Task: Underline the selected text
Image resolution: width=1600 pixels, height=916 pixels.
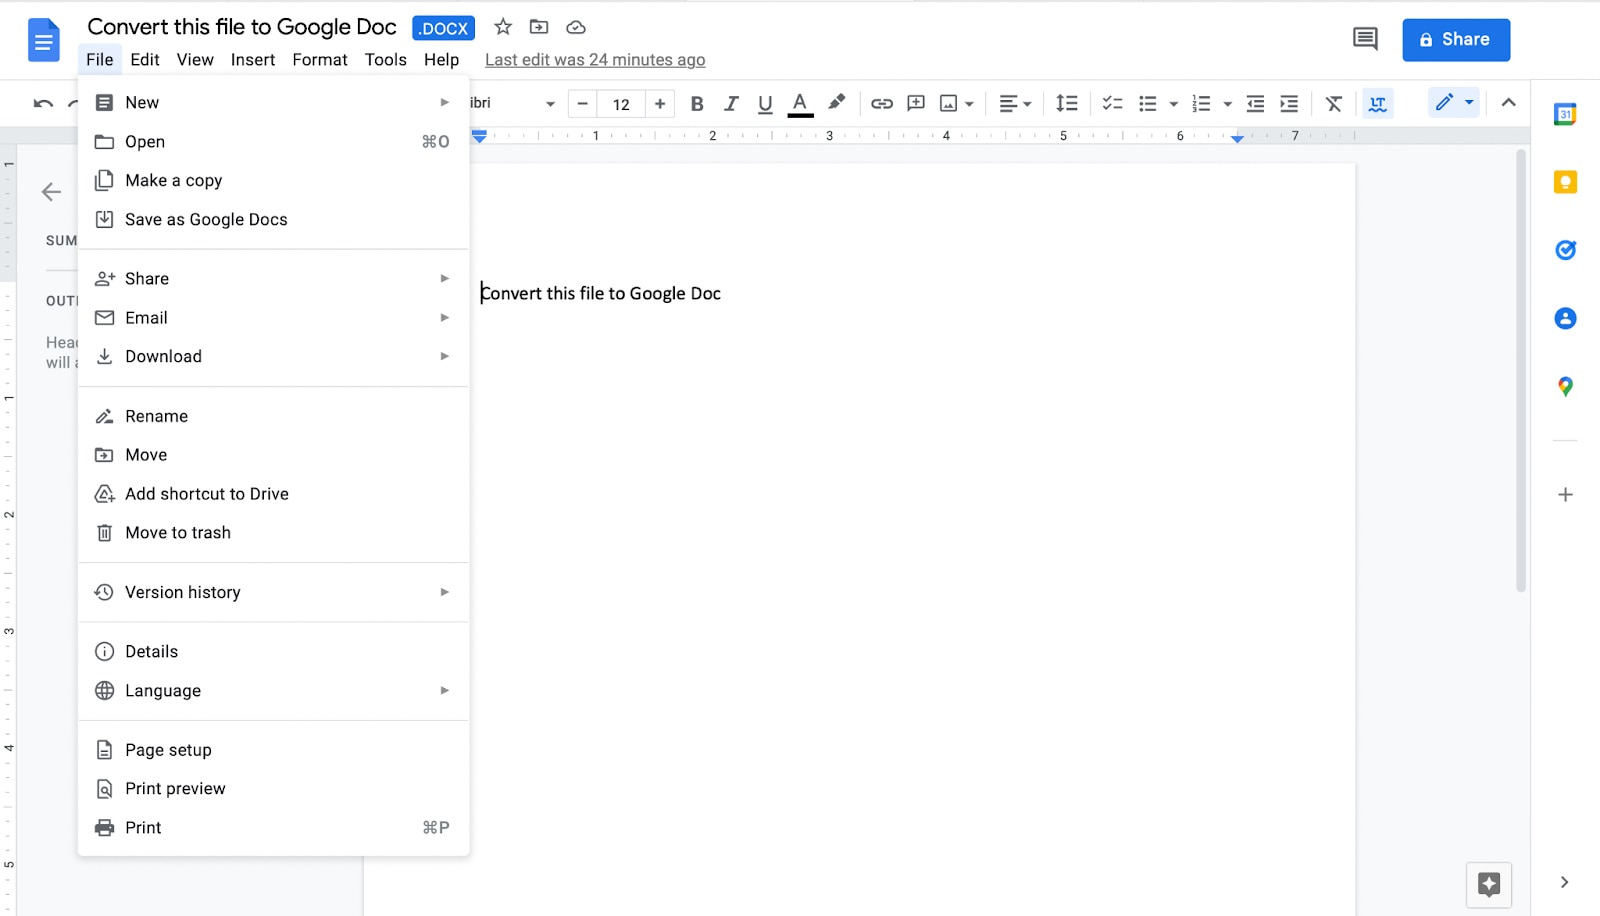Action: click(x=765, y=103)
